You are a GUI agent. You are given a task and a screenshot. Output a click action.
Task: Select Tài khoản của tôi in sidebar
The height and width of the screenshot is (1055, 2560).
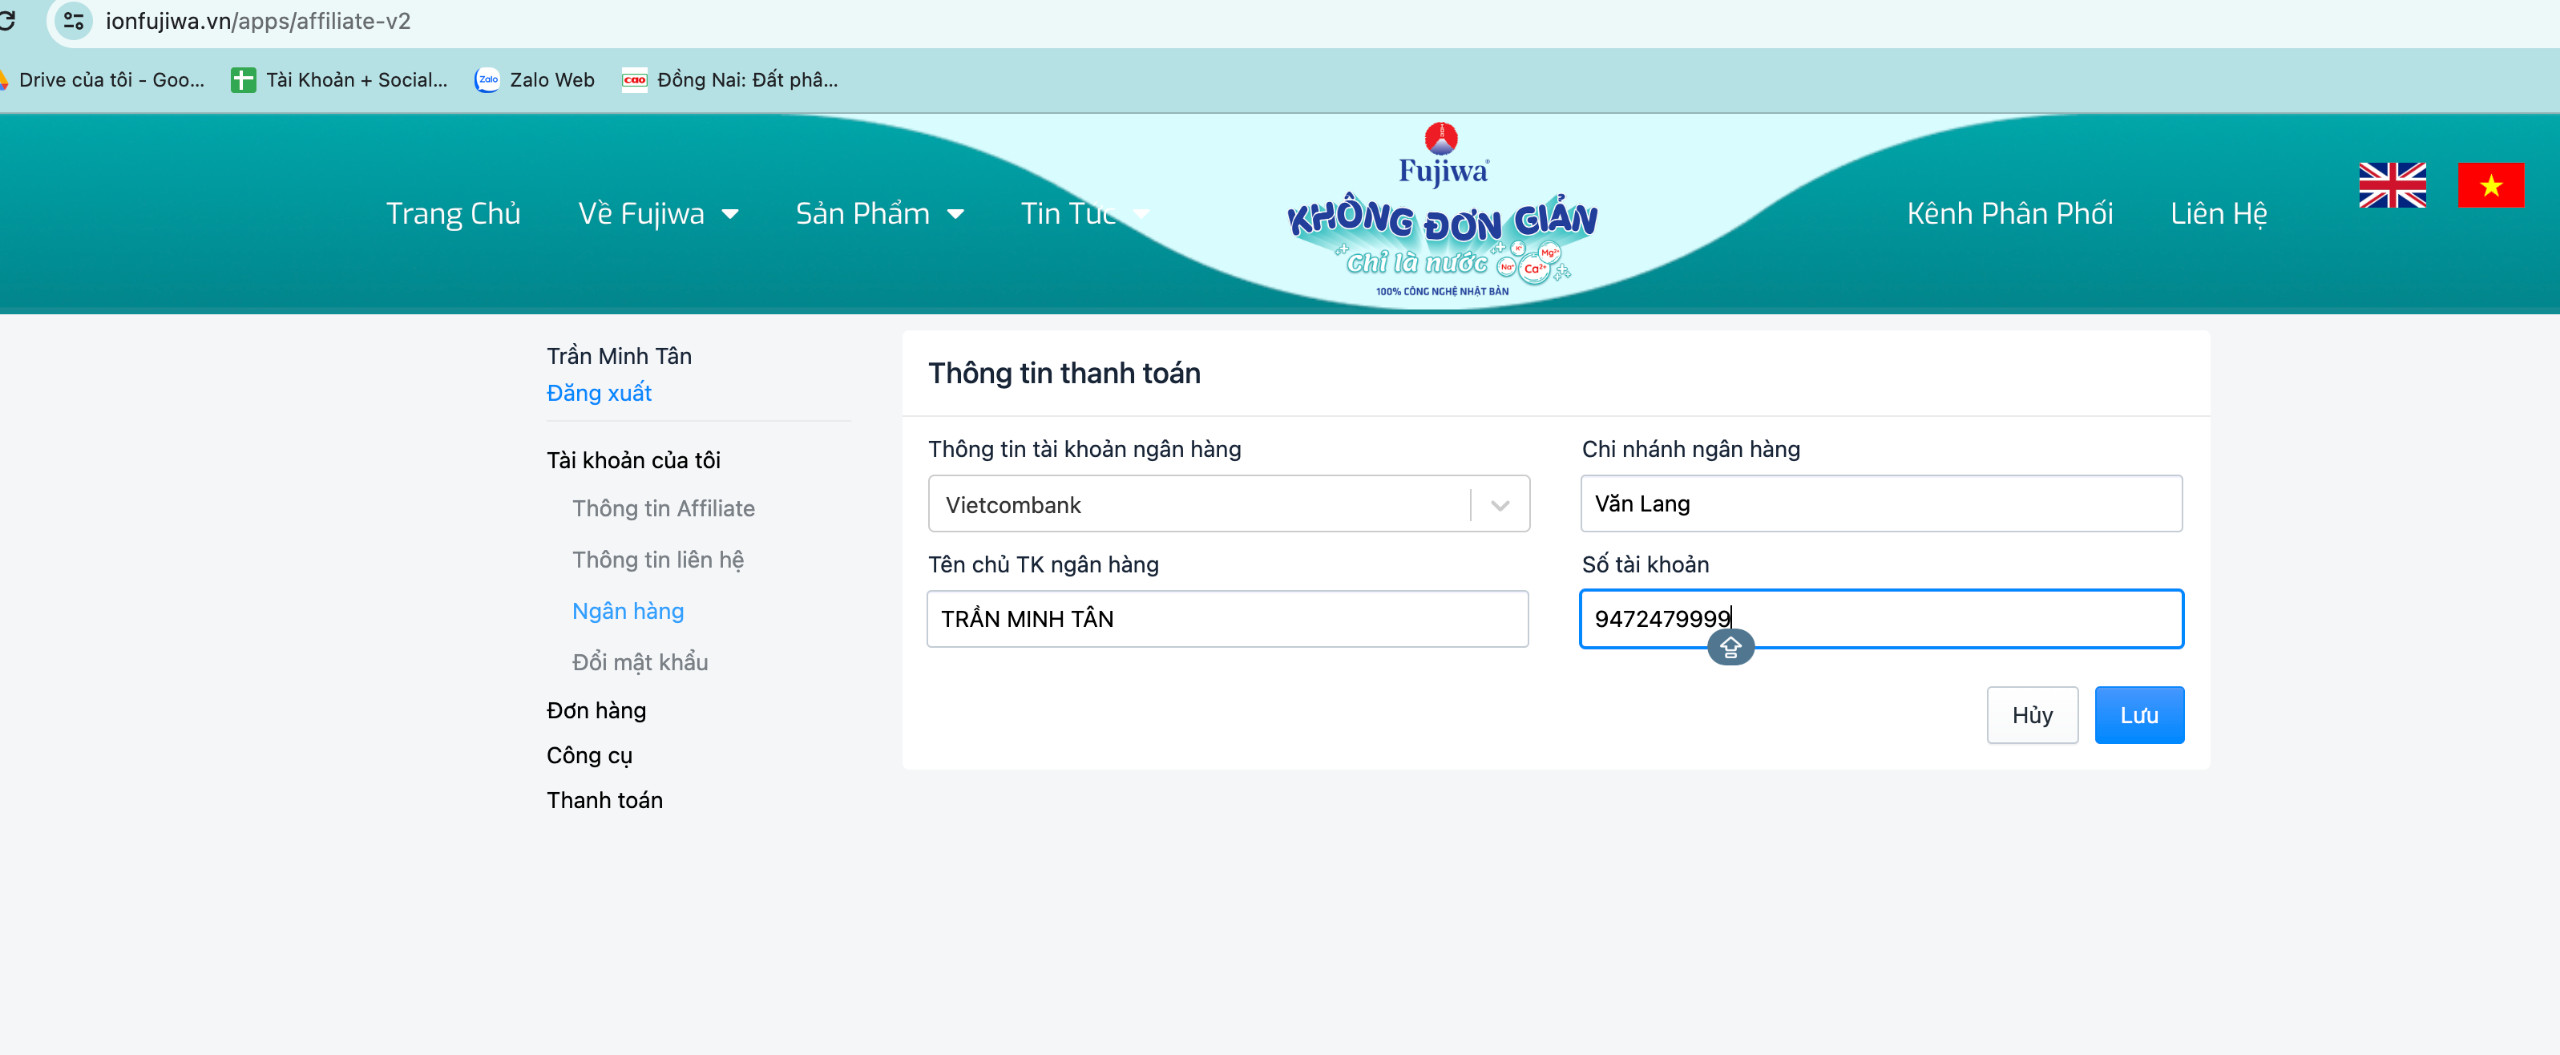tap(633, 460)
